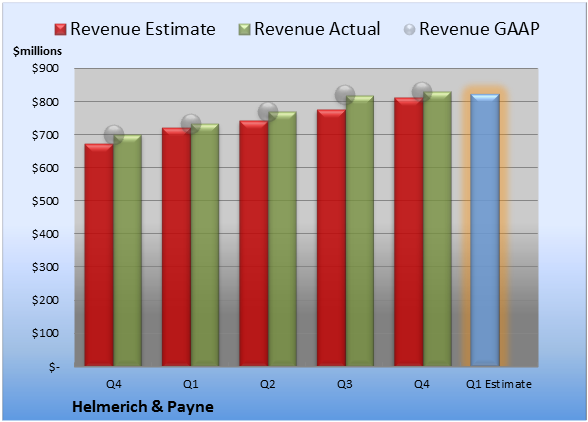The height and width of the screenshot is (422, 588).
Task: Click the 'Q1 Estimate' axis label
Action: [499, 384]
